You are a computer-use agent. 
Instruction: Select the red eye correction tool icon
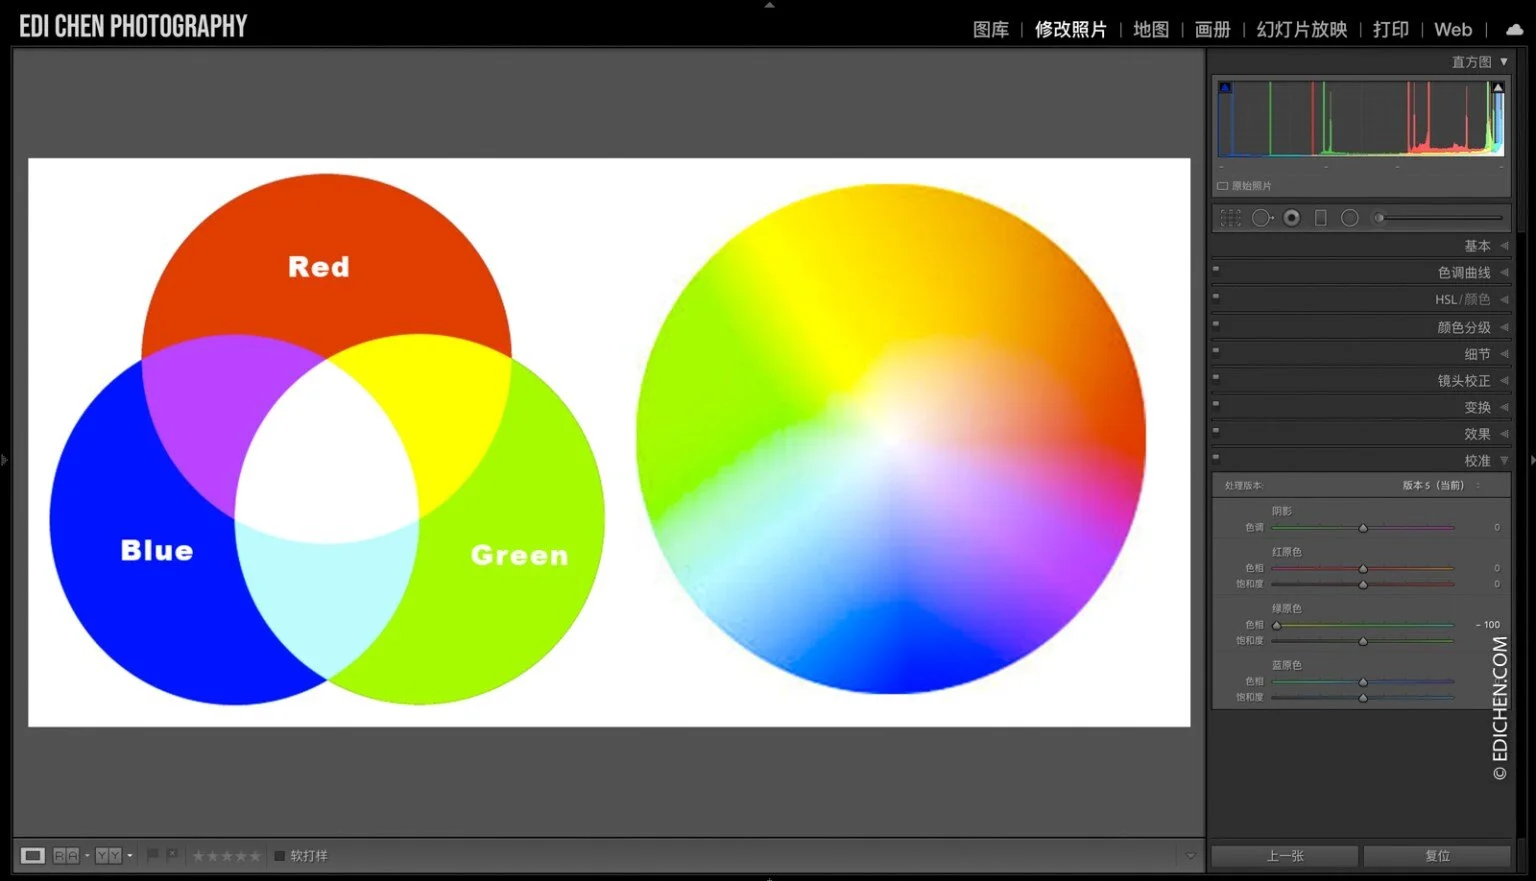coord(1292,218)
